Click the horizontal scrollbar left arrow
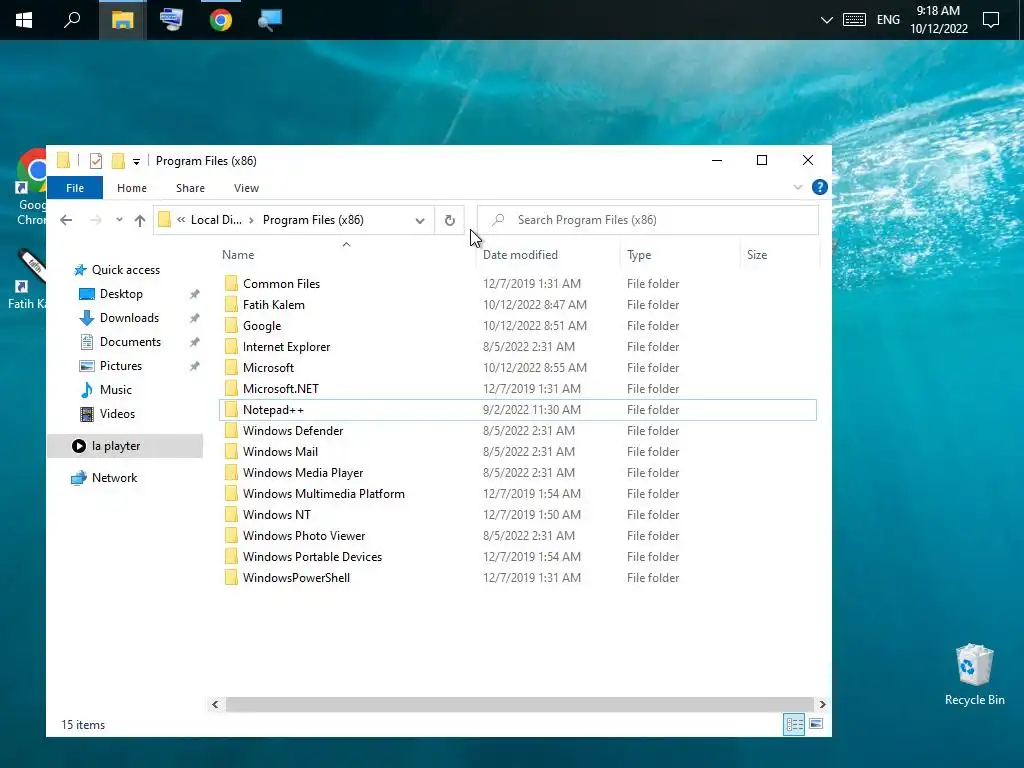Screen dimensions: 1024x768 (215, 705)
